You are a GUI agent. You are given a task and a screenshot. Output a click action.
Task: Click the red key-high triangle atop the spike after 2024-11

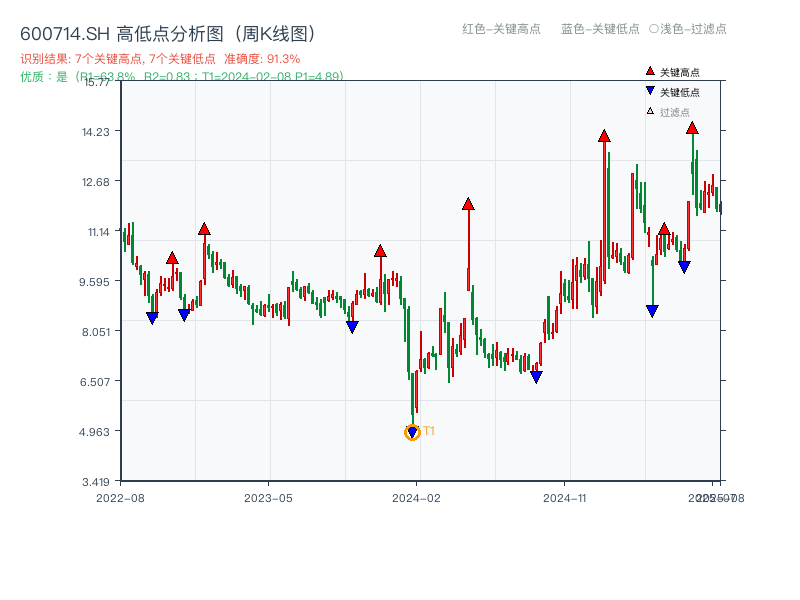click(604, 136)
